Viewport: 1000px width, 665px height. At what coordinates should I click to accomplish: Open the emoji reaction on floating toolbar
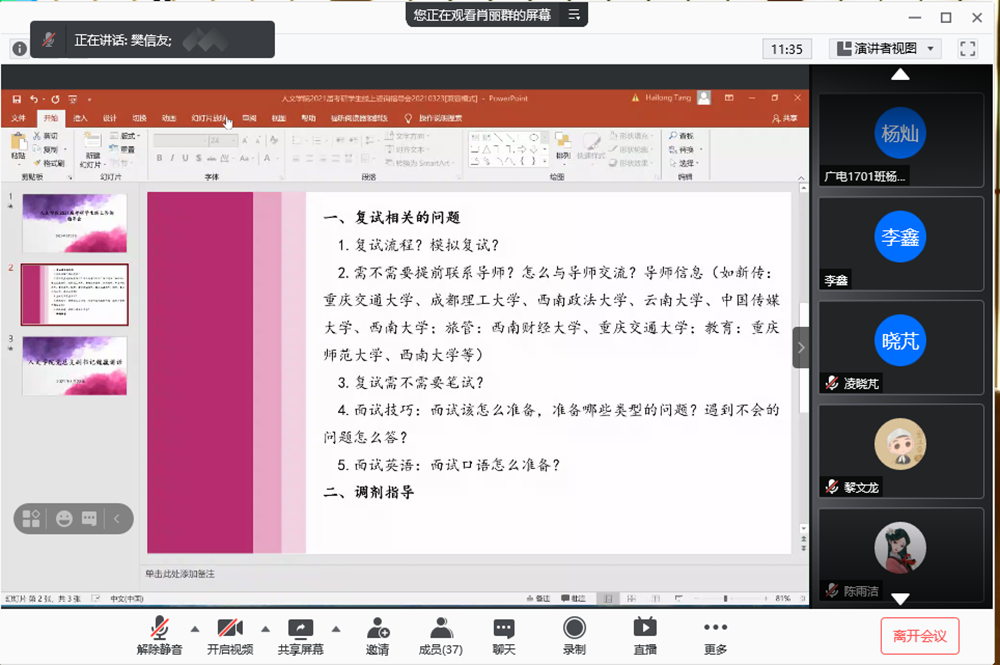64,519
